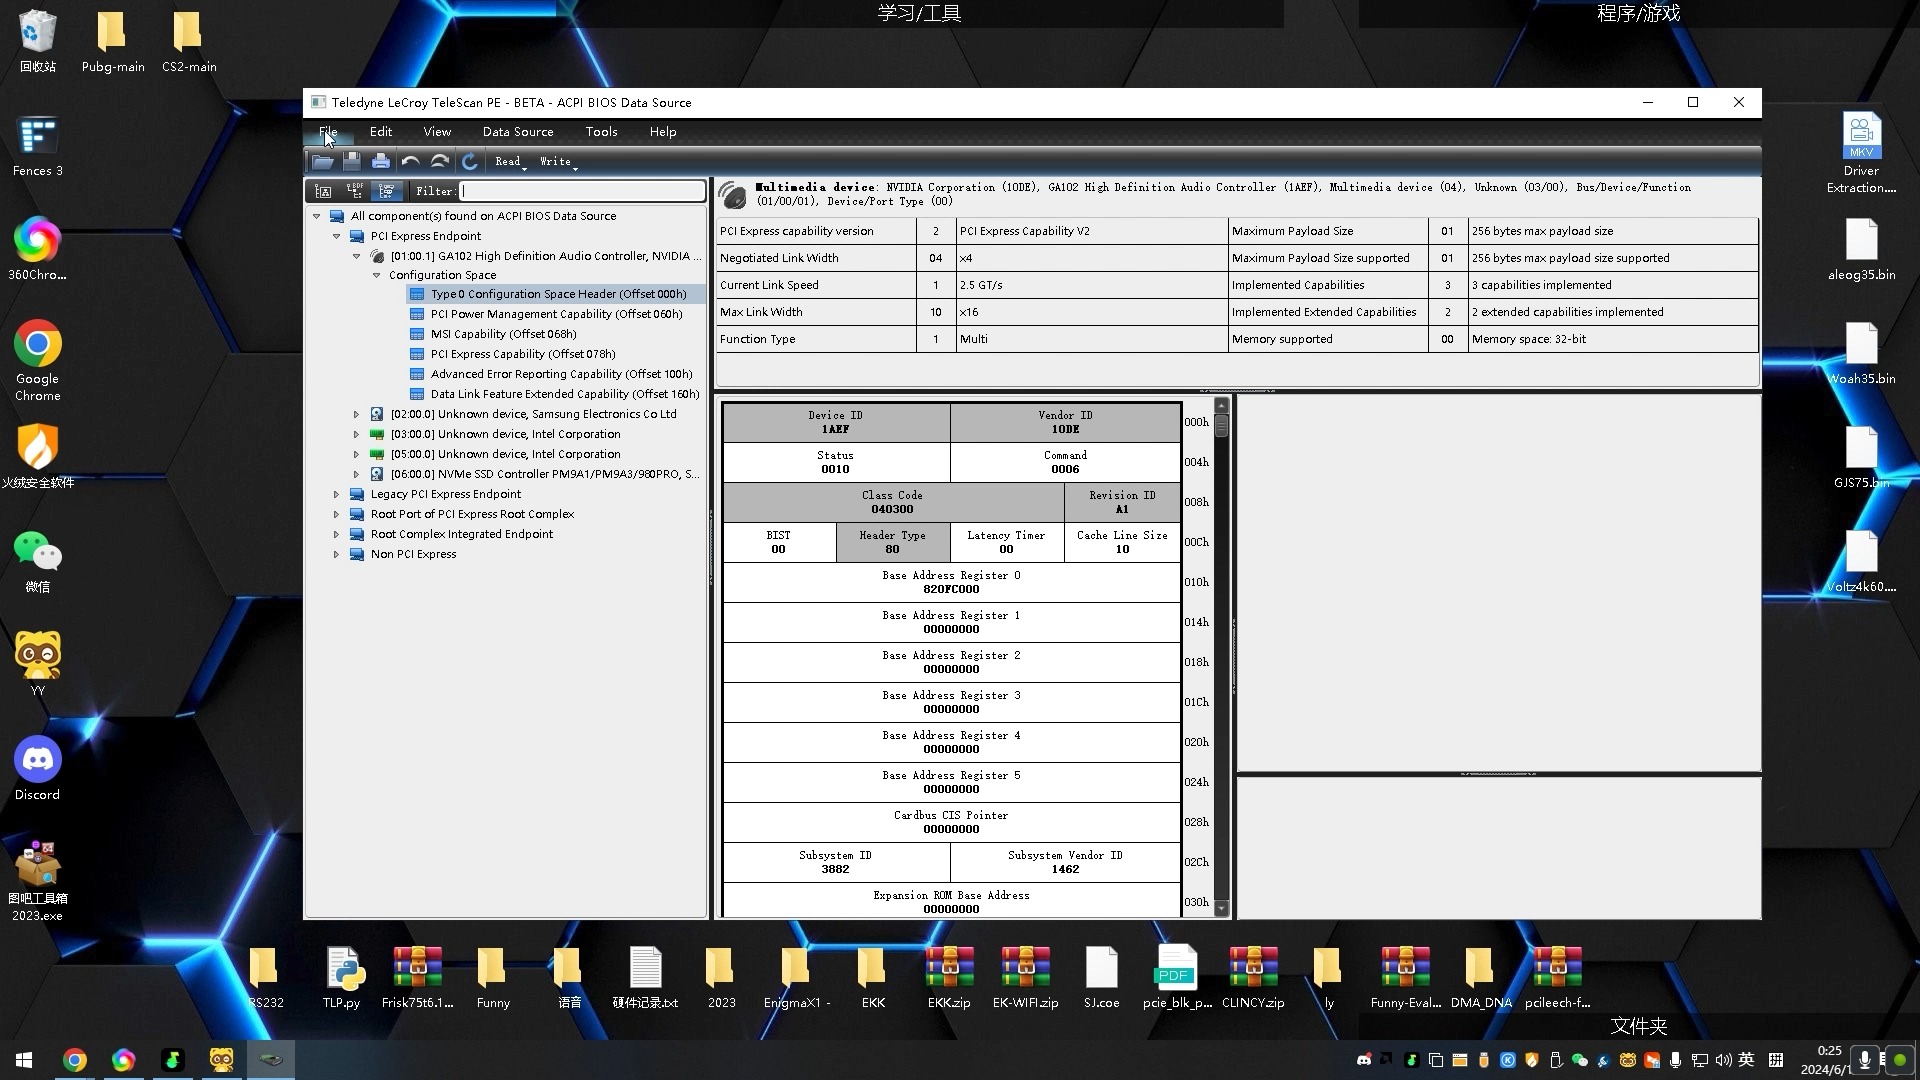Expand Root Complex Integrated Endpoint node
The width and height of the screenshot is (1920, 1080).
point(336,534)
